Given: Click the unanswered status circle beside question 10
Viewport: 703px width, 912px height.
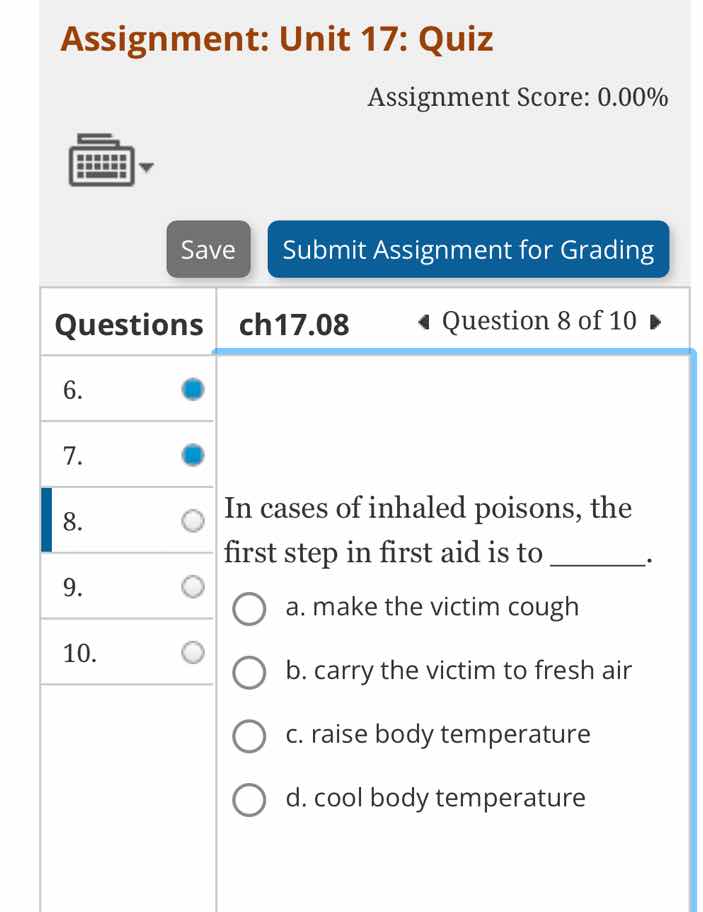Looking at the screenshot, I should click(191, 650).
